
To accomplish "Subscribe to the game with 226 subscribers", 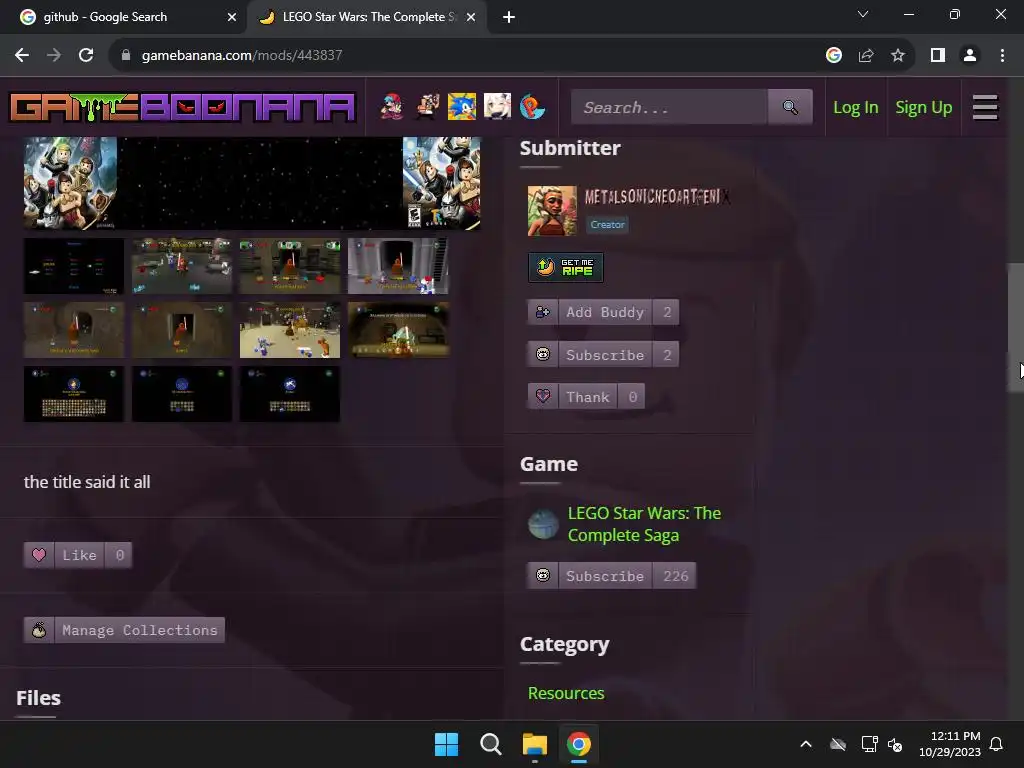I will coord(611,576).
